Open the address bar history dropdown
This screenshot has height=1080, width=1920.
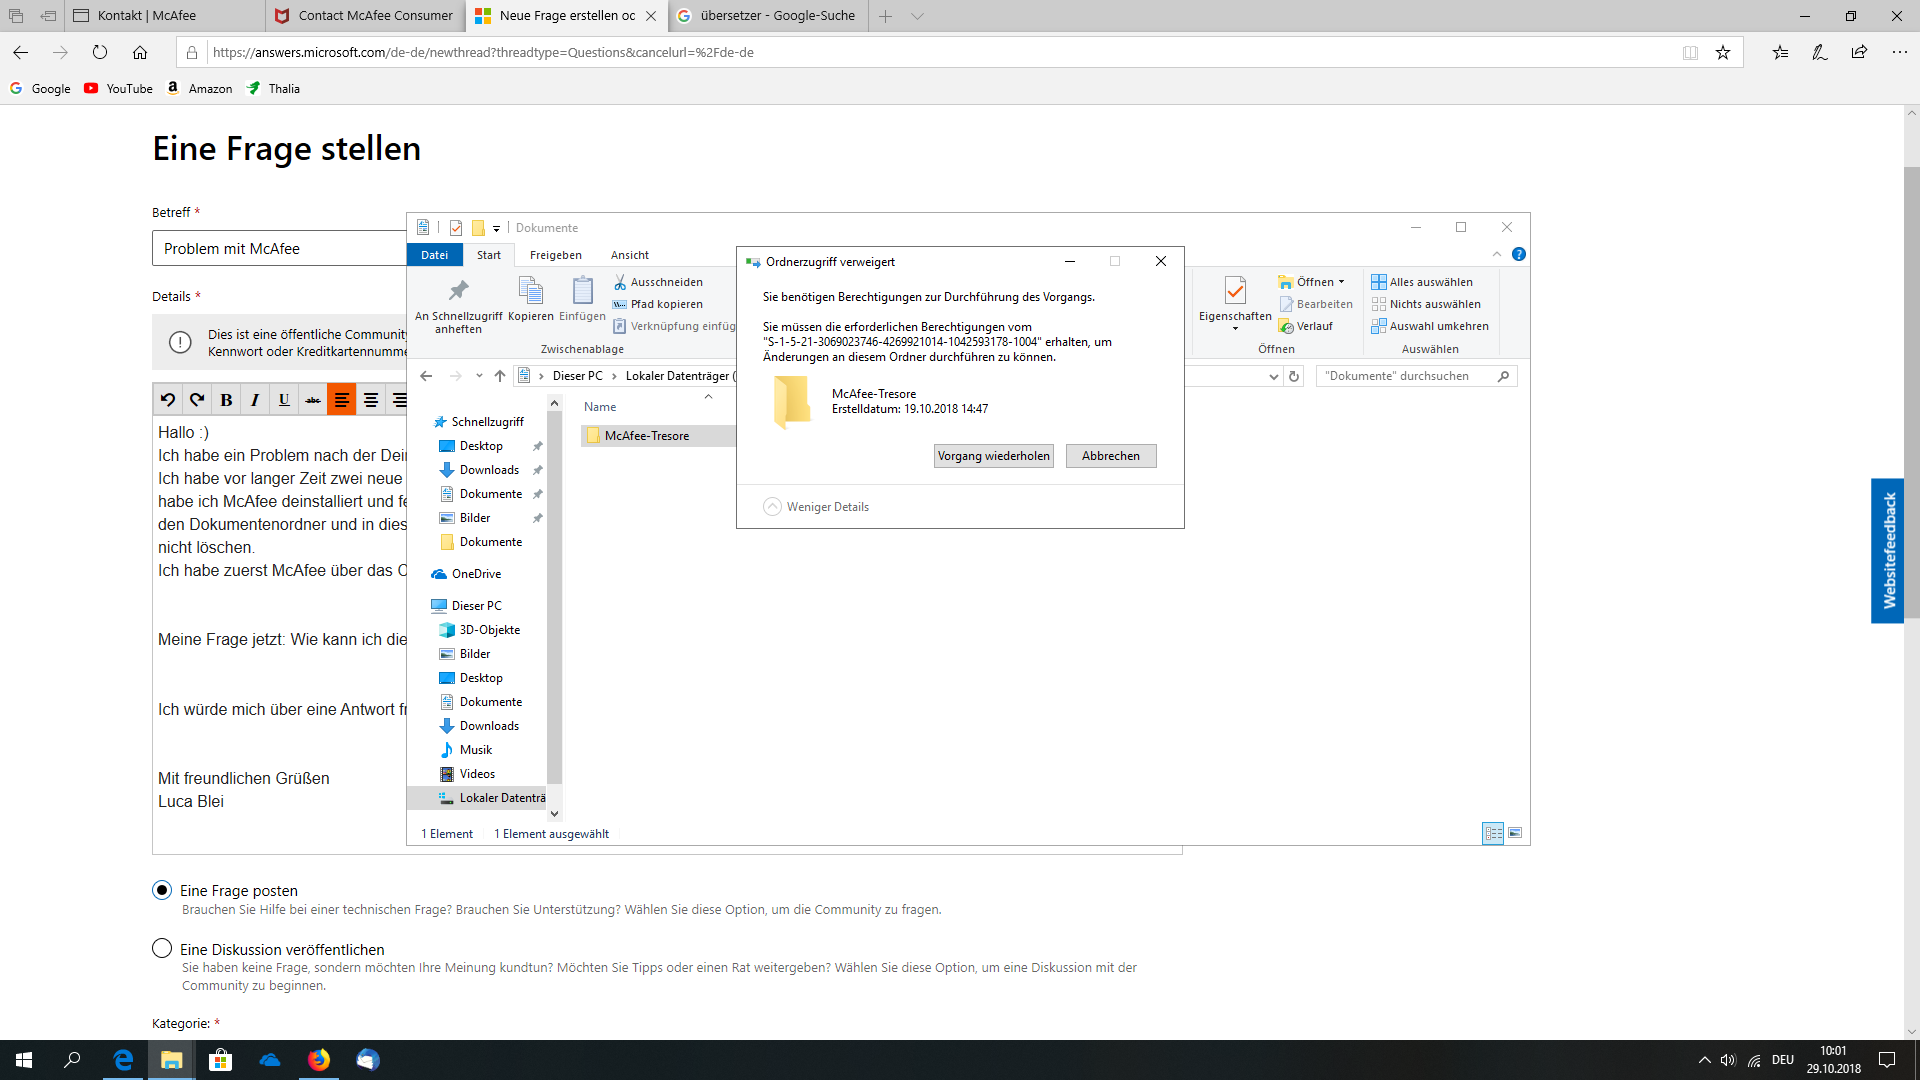pyautogui.click(x=1273, y=376)
